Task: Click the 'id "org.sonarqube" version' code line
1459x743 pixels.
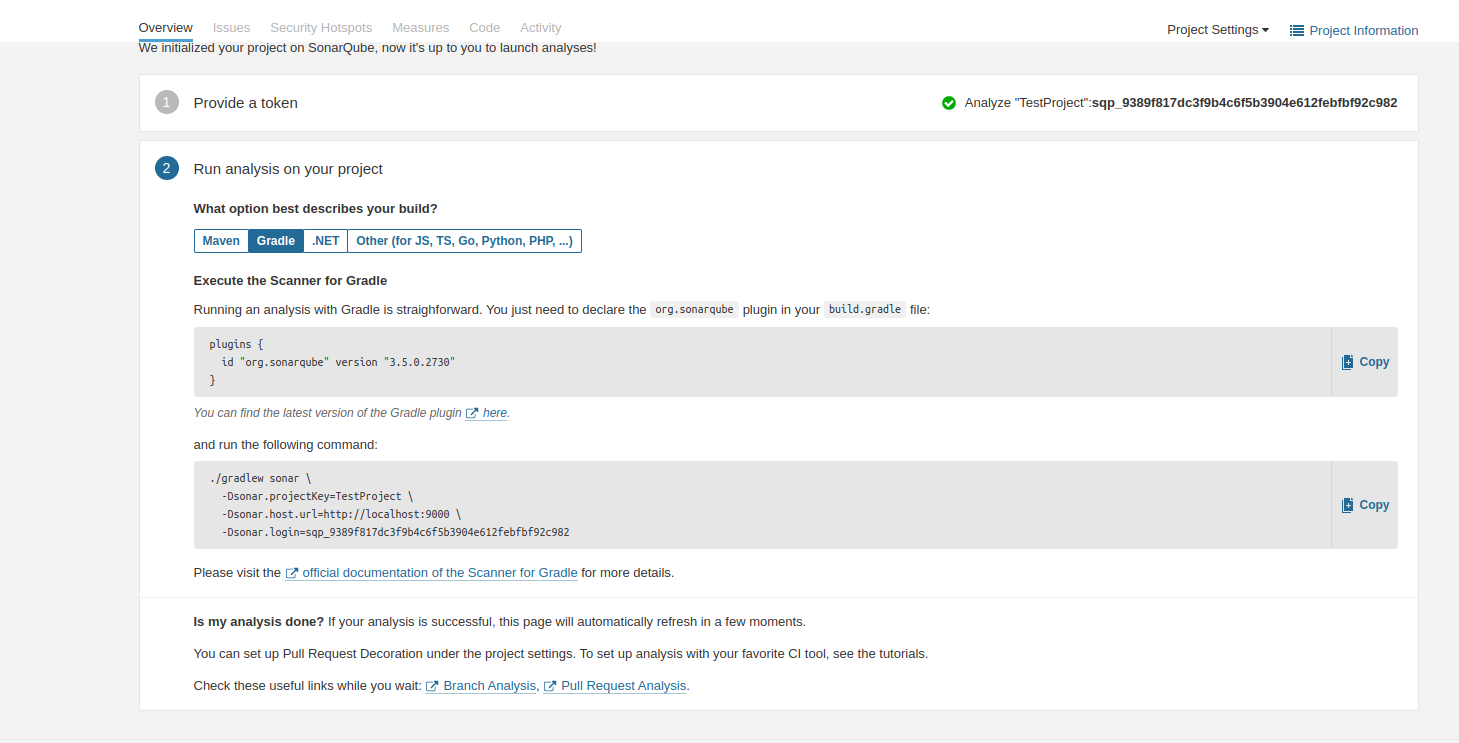Action: click(x=338, y=362)
